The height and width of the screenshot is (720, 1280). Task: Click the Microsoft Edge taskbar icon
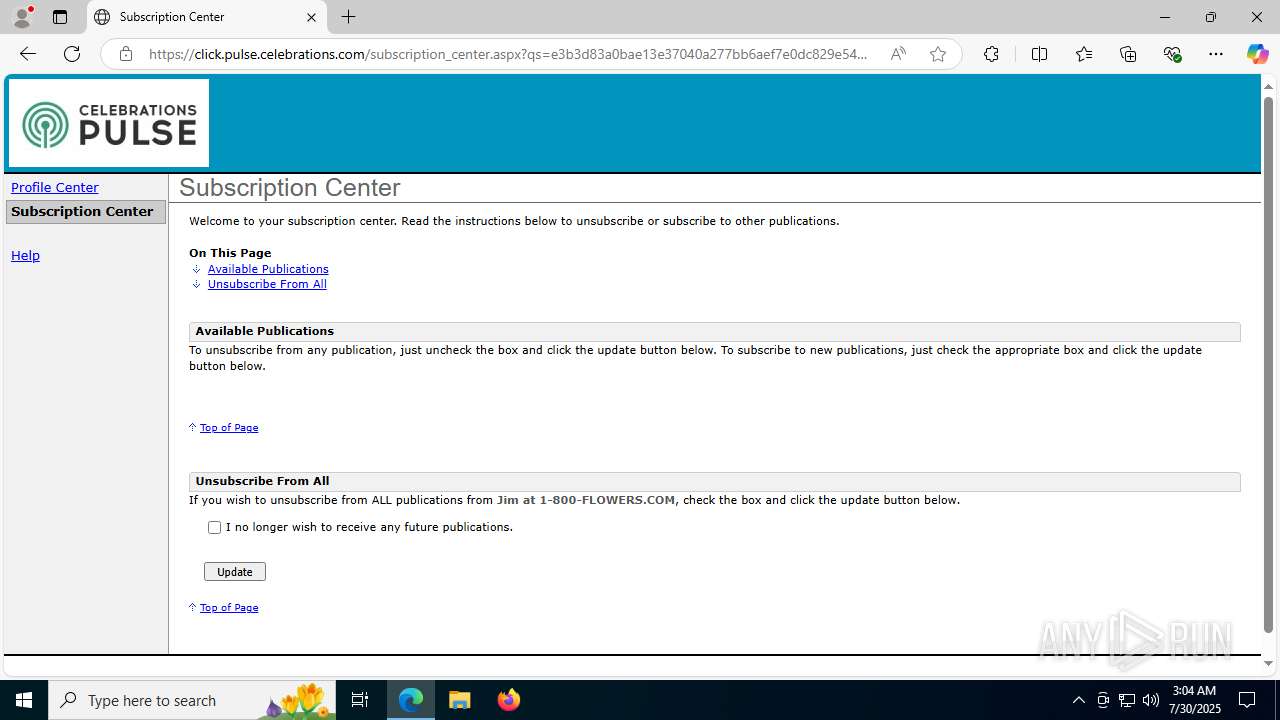411,700
